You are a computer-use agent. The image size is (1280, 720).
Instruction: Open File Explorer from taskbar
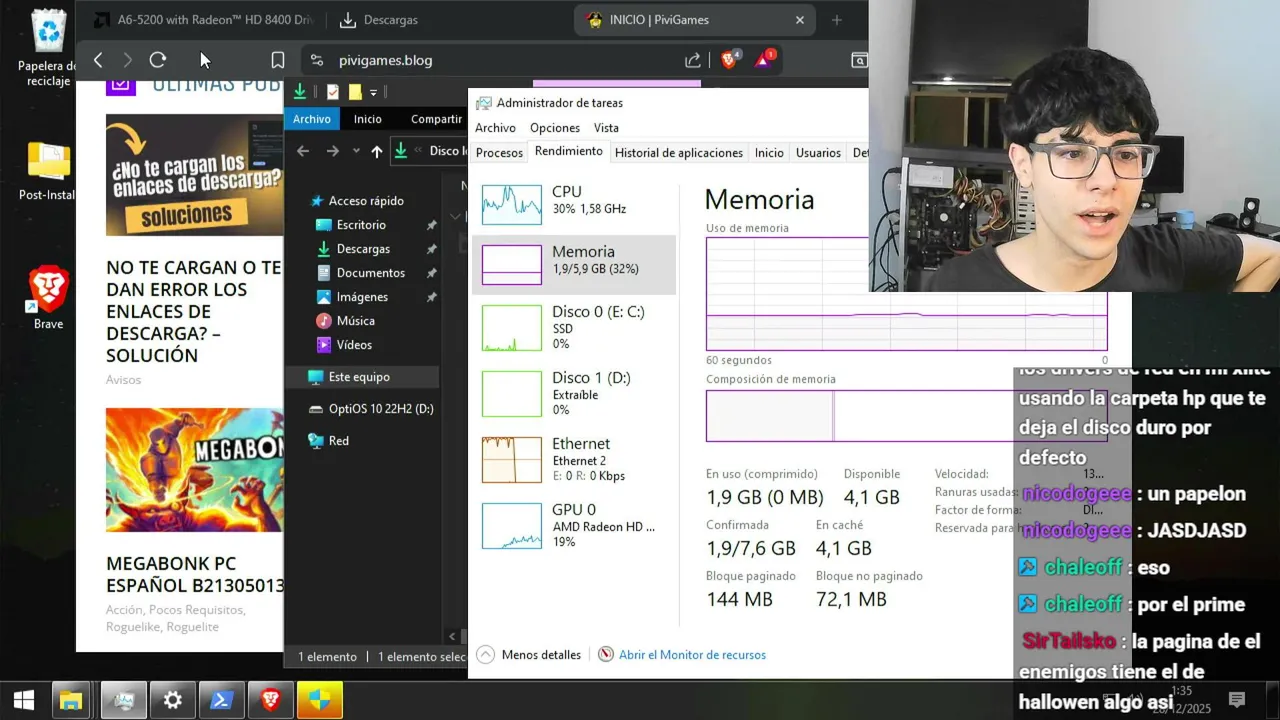pyautogui.click(x=70, y=700)
